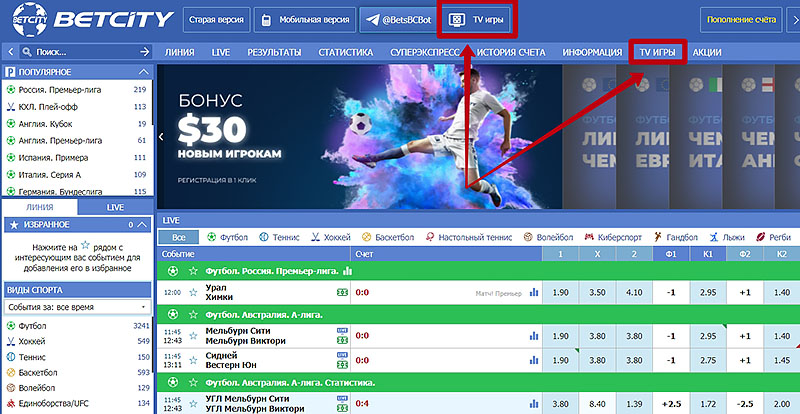Viewport: 800px width, 414px height.
Task: Click the search back arrow icon
Action: pos(10,52)
